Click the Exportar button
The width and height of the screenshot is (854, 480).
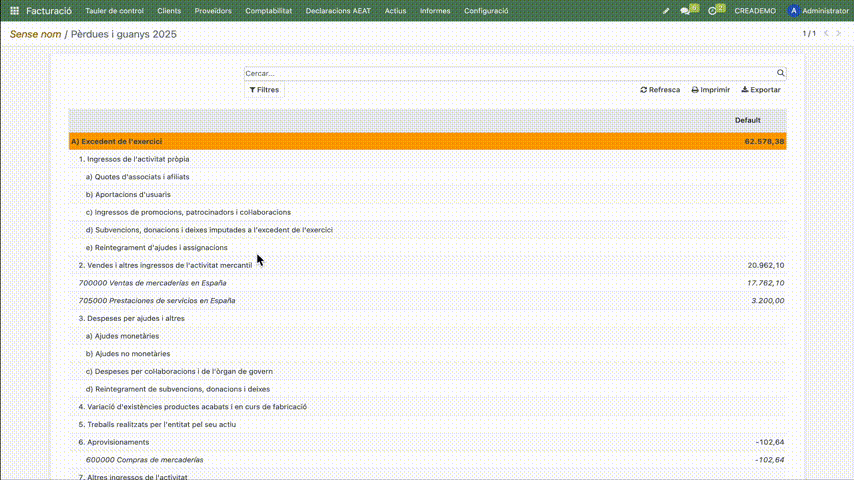(x=761, y=90)
